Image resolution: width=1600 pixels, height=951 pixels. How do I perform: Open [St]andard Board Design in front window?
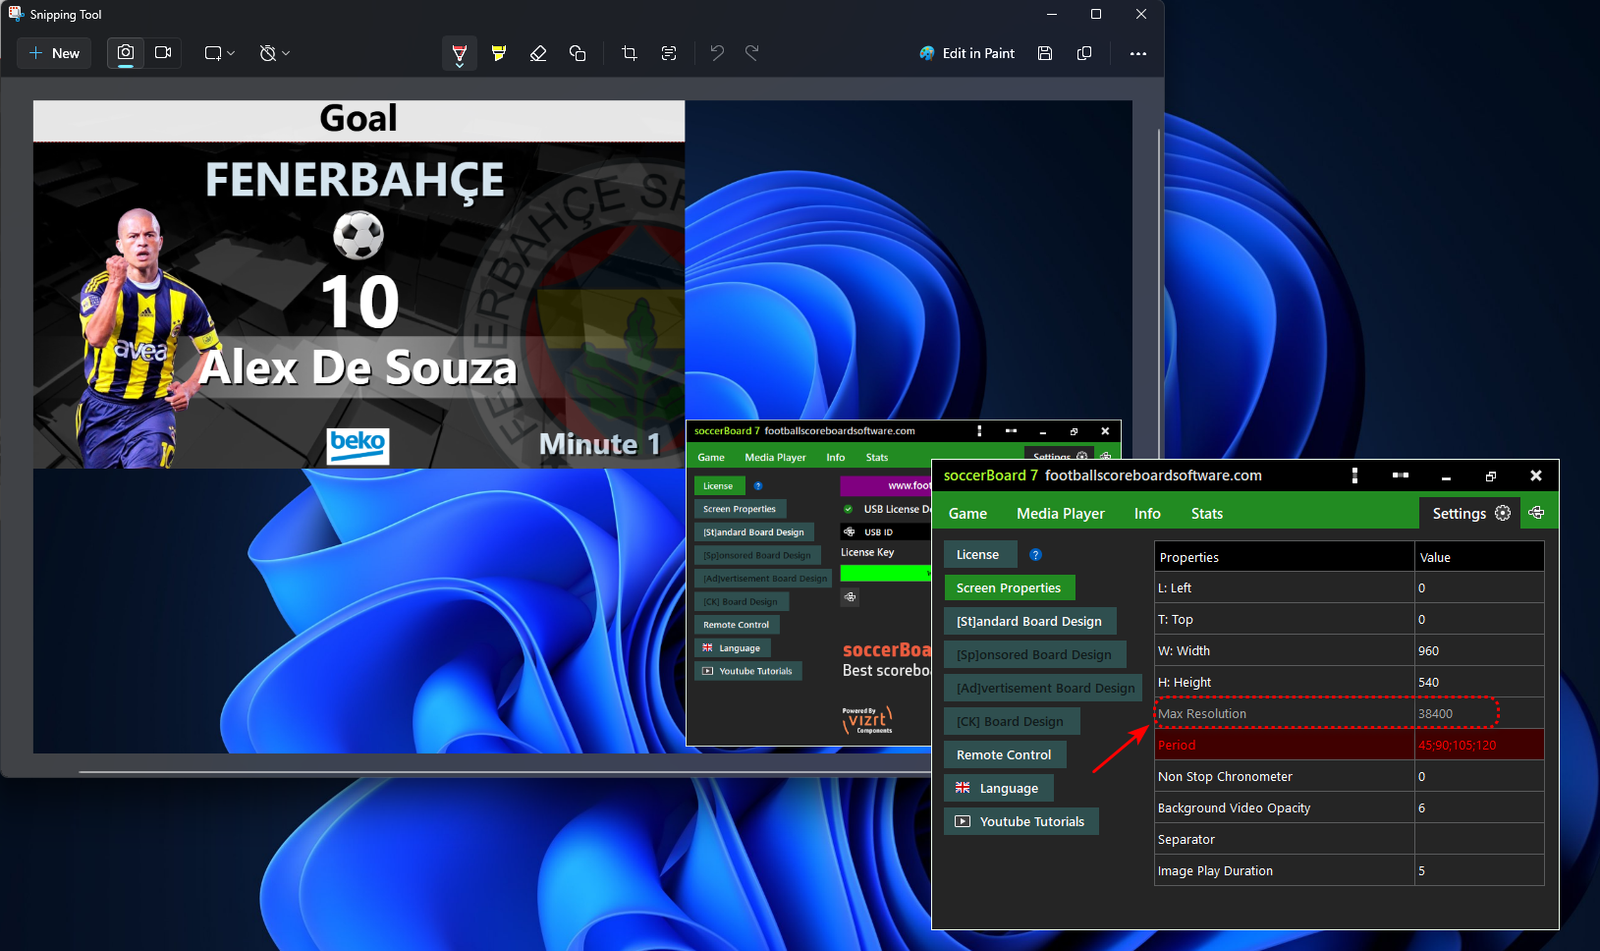(x=1030, y=621)
